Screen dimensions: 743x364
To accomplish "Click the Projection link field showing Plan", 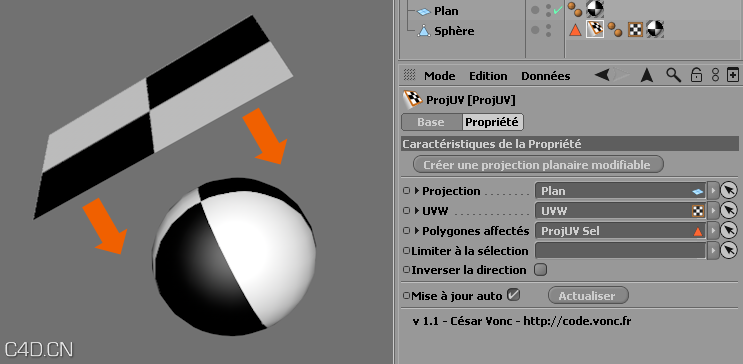I will tap(621, 191).
